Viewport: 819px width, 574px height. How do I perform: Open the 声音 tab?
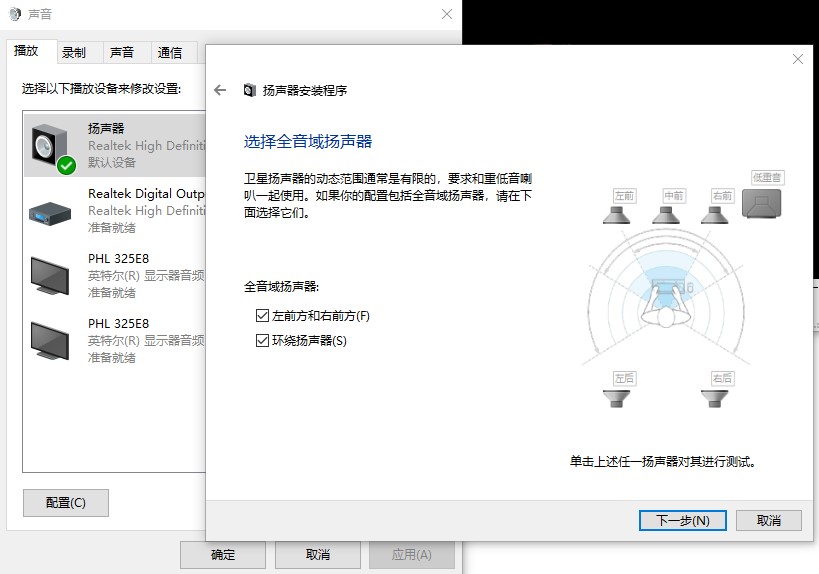(x=122, y=53)
